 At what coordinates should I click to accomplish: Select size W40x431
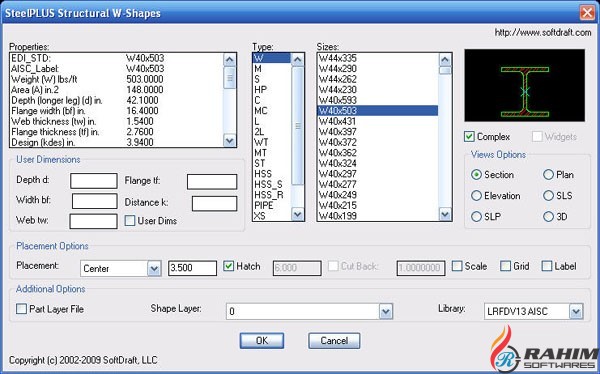(x=378, y=121)
